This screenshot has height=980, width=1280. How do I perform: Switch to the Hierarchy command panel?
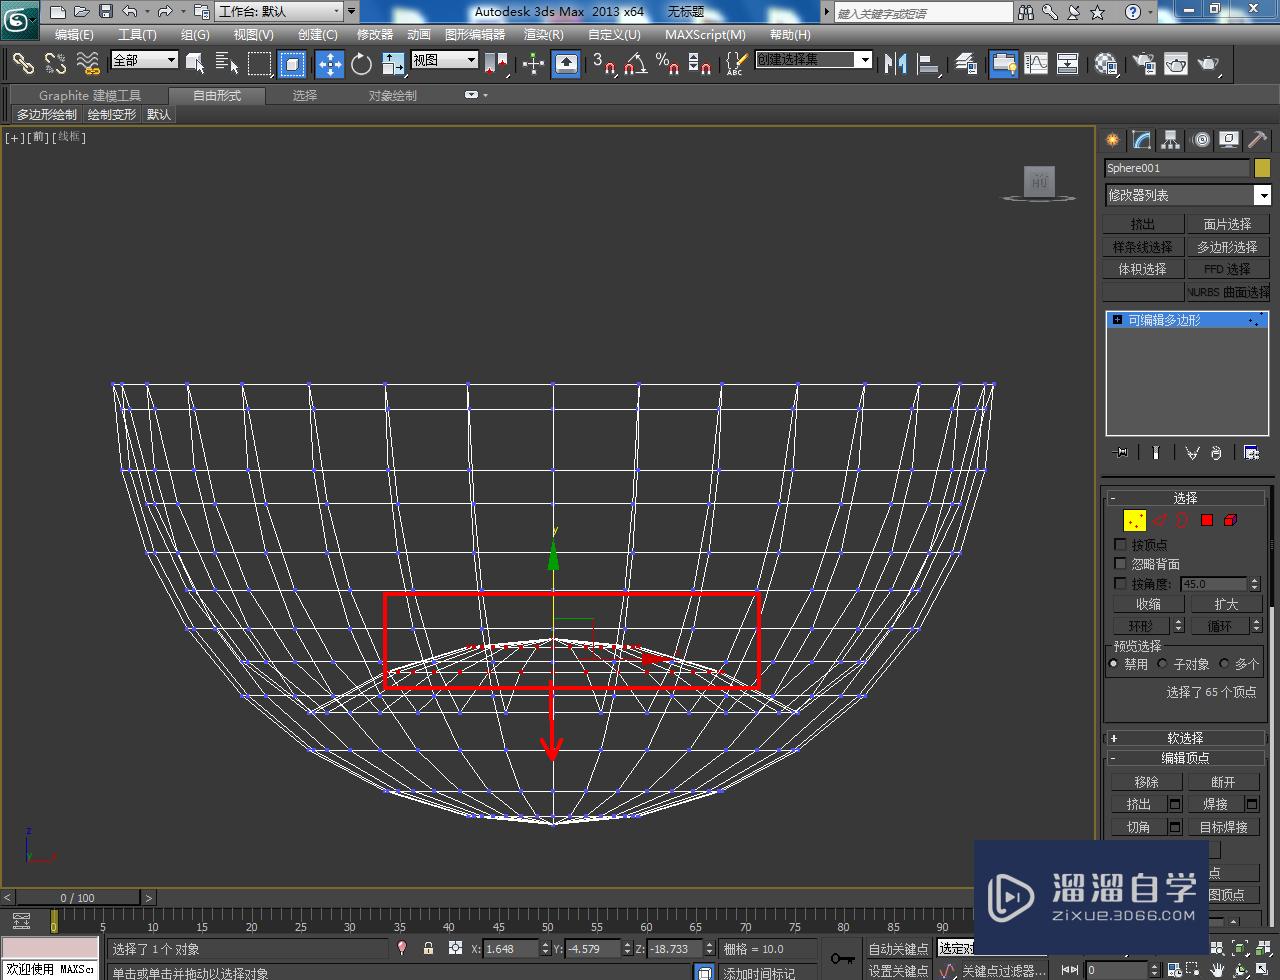coord(1171,140)
